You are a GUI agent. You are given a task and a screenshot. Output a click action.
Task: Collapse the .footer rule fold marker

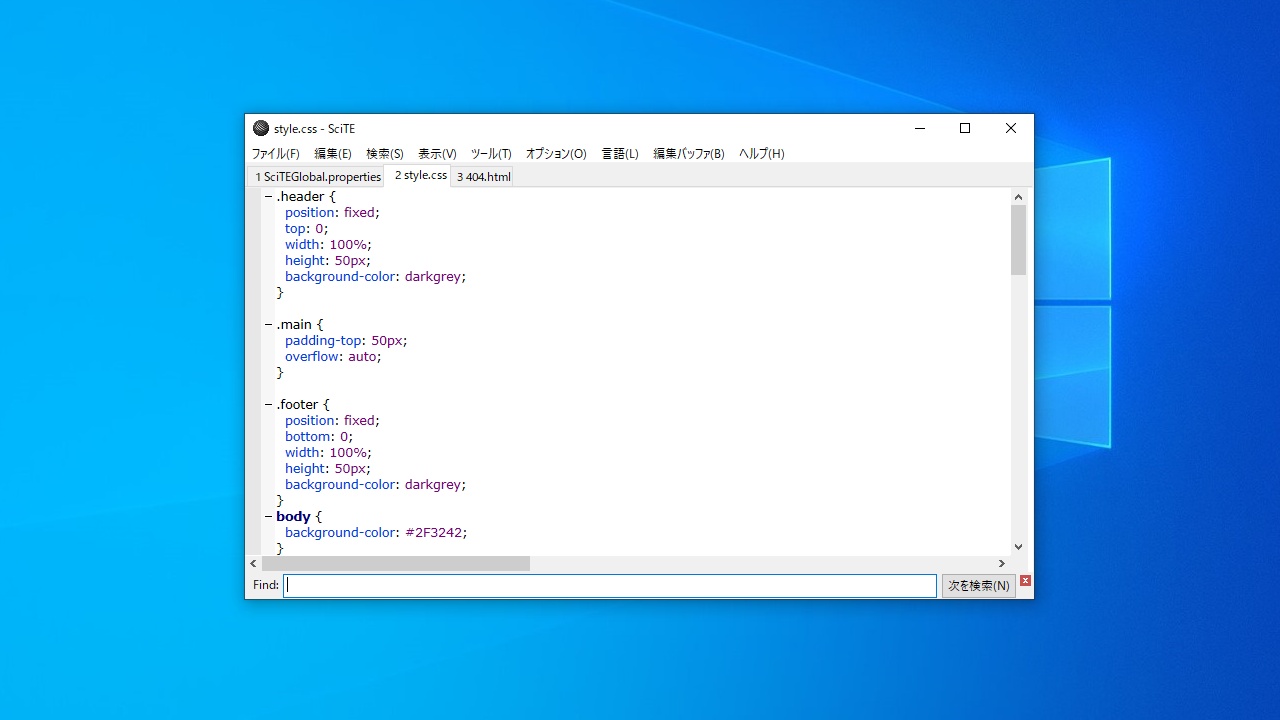tap(268, 405)
